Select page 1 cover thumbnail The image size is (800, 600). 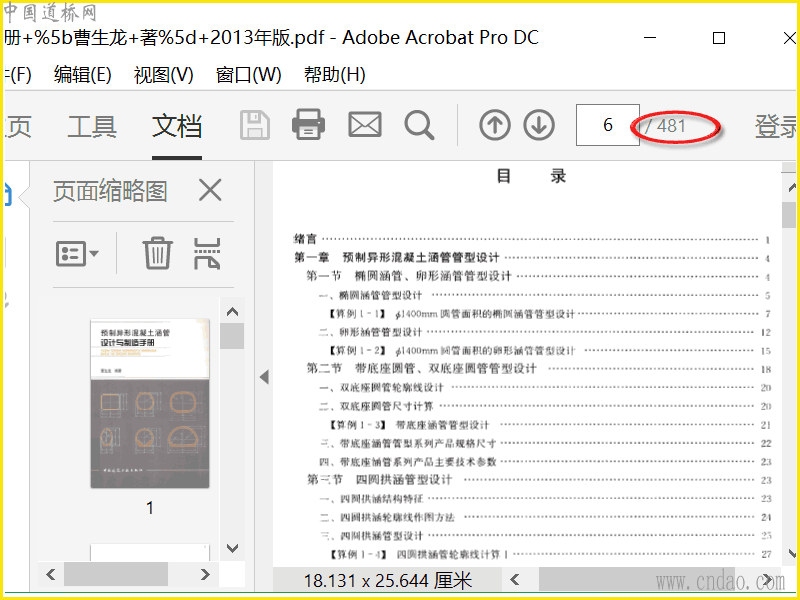pyautogui.click(x=150, y=404)
